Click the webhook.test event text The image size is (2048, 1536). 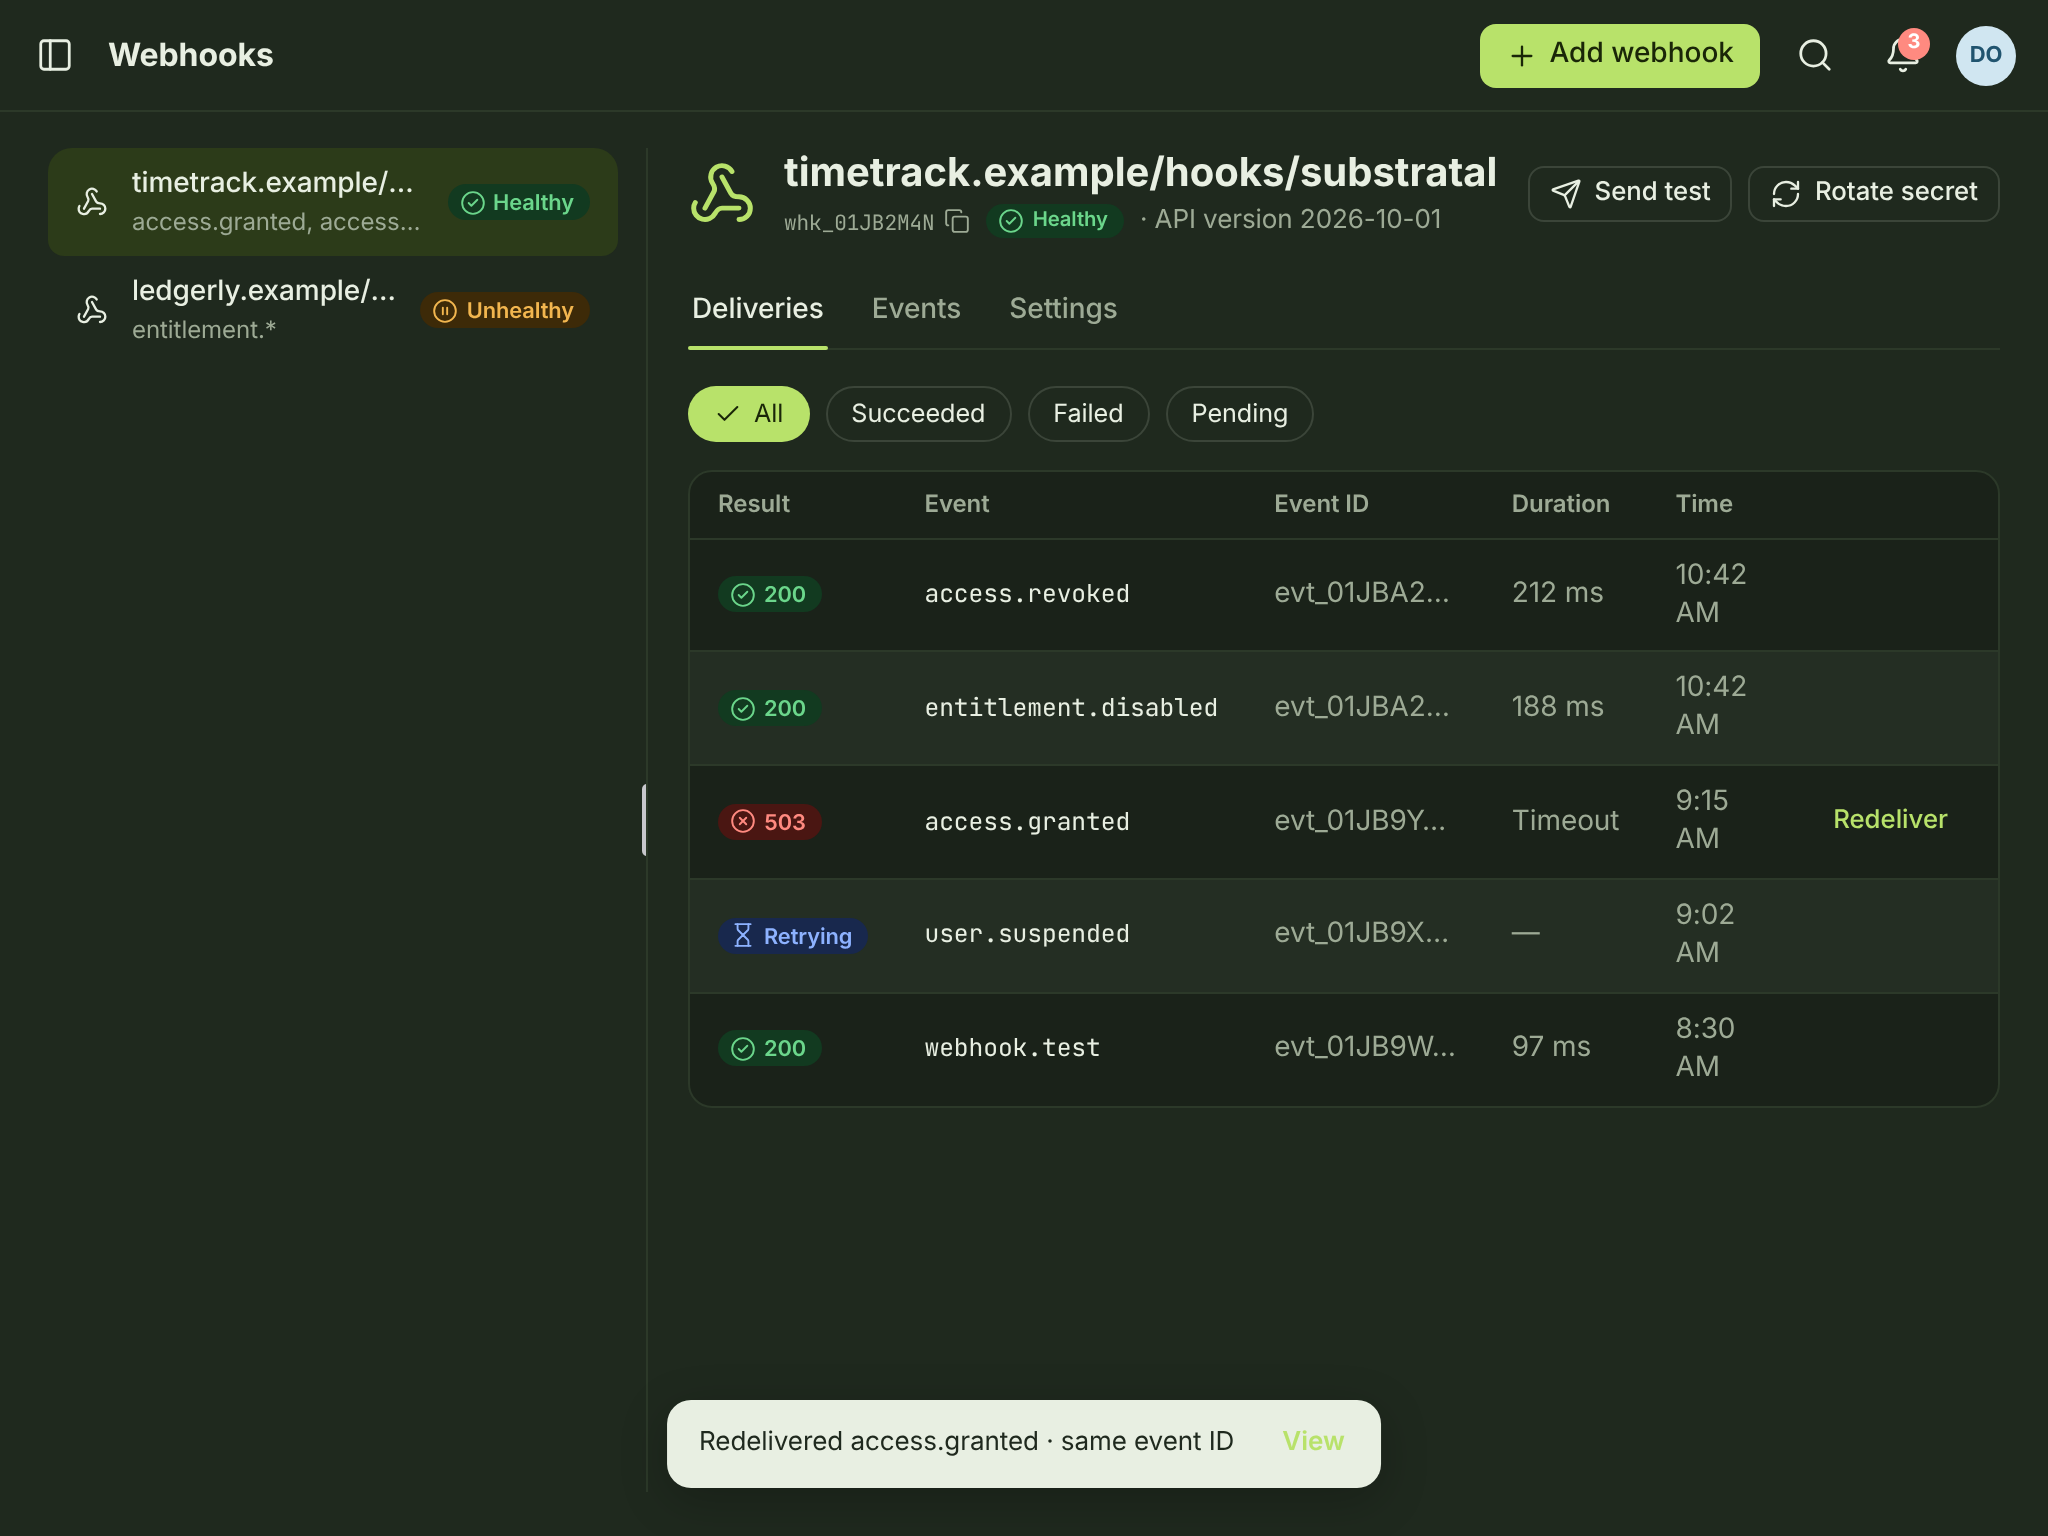coord(1012,1048)
